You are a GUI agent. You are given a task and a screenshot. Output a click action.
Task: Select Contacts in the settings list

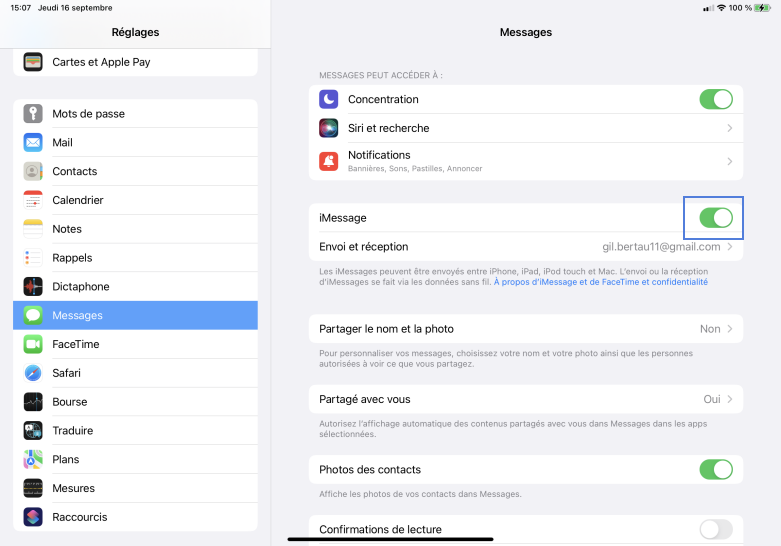135,171
